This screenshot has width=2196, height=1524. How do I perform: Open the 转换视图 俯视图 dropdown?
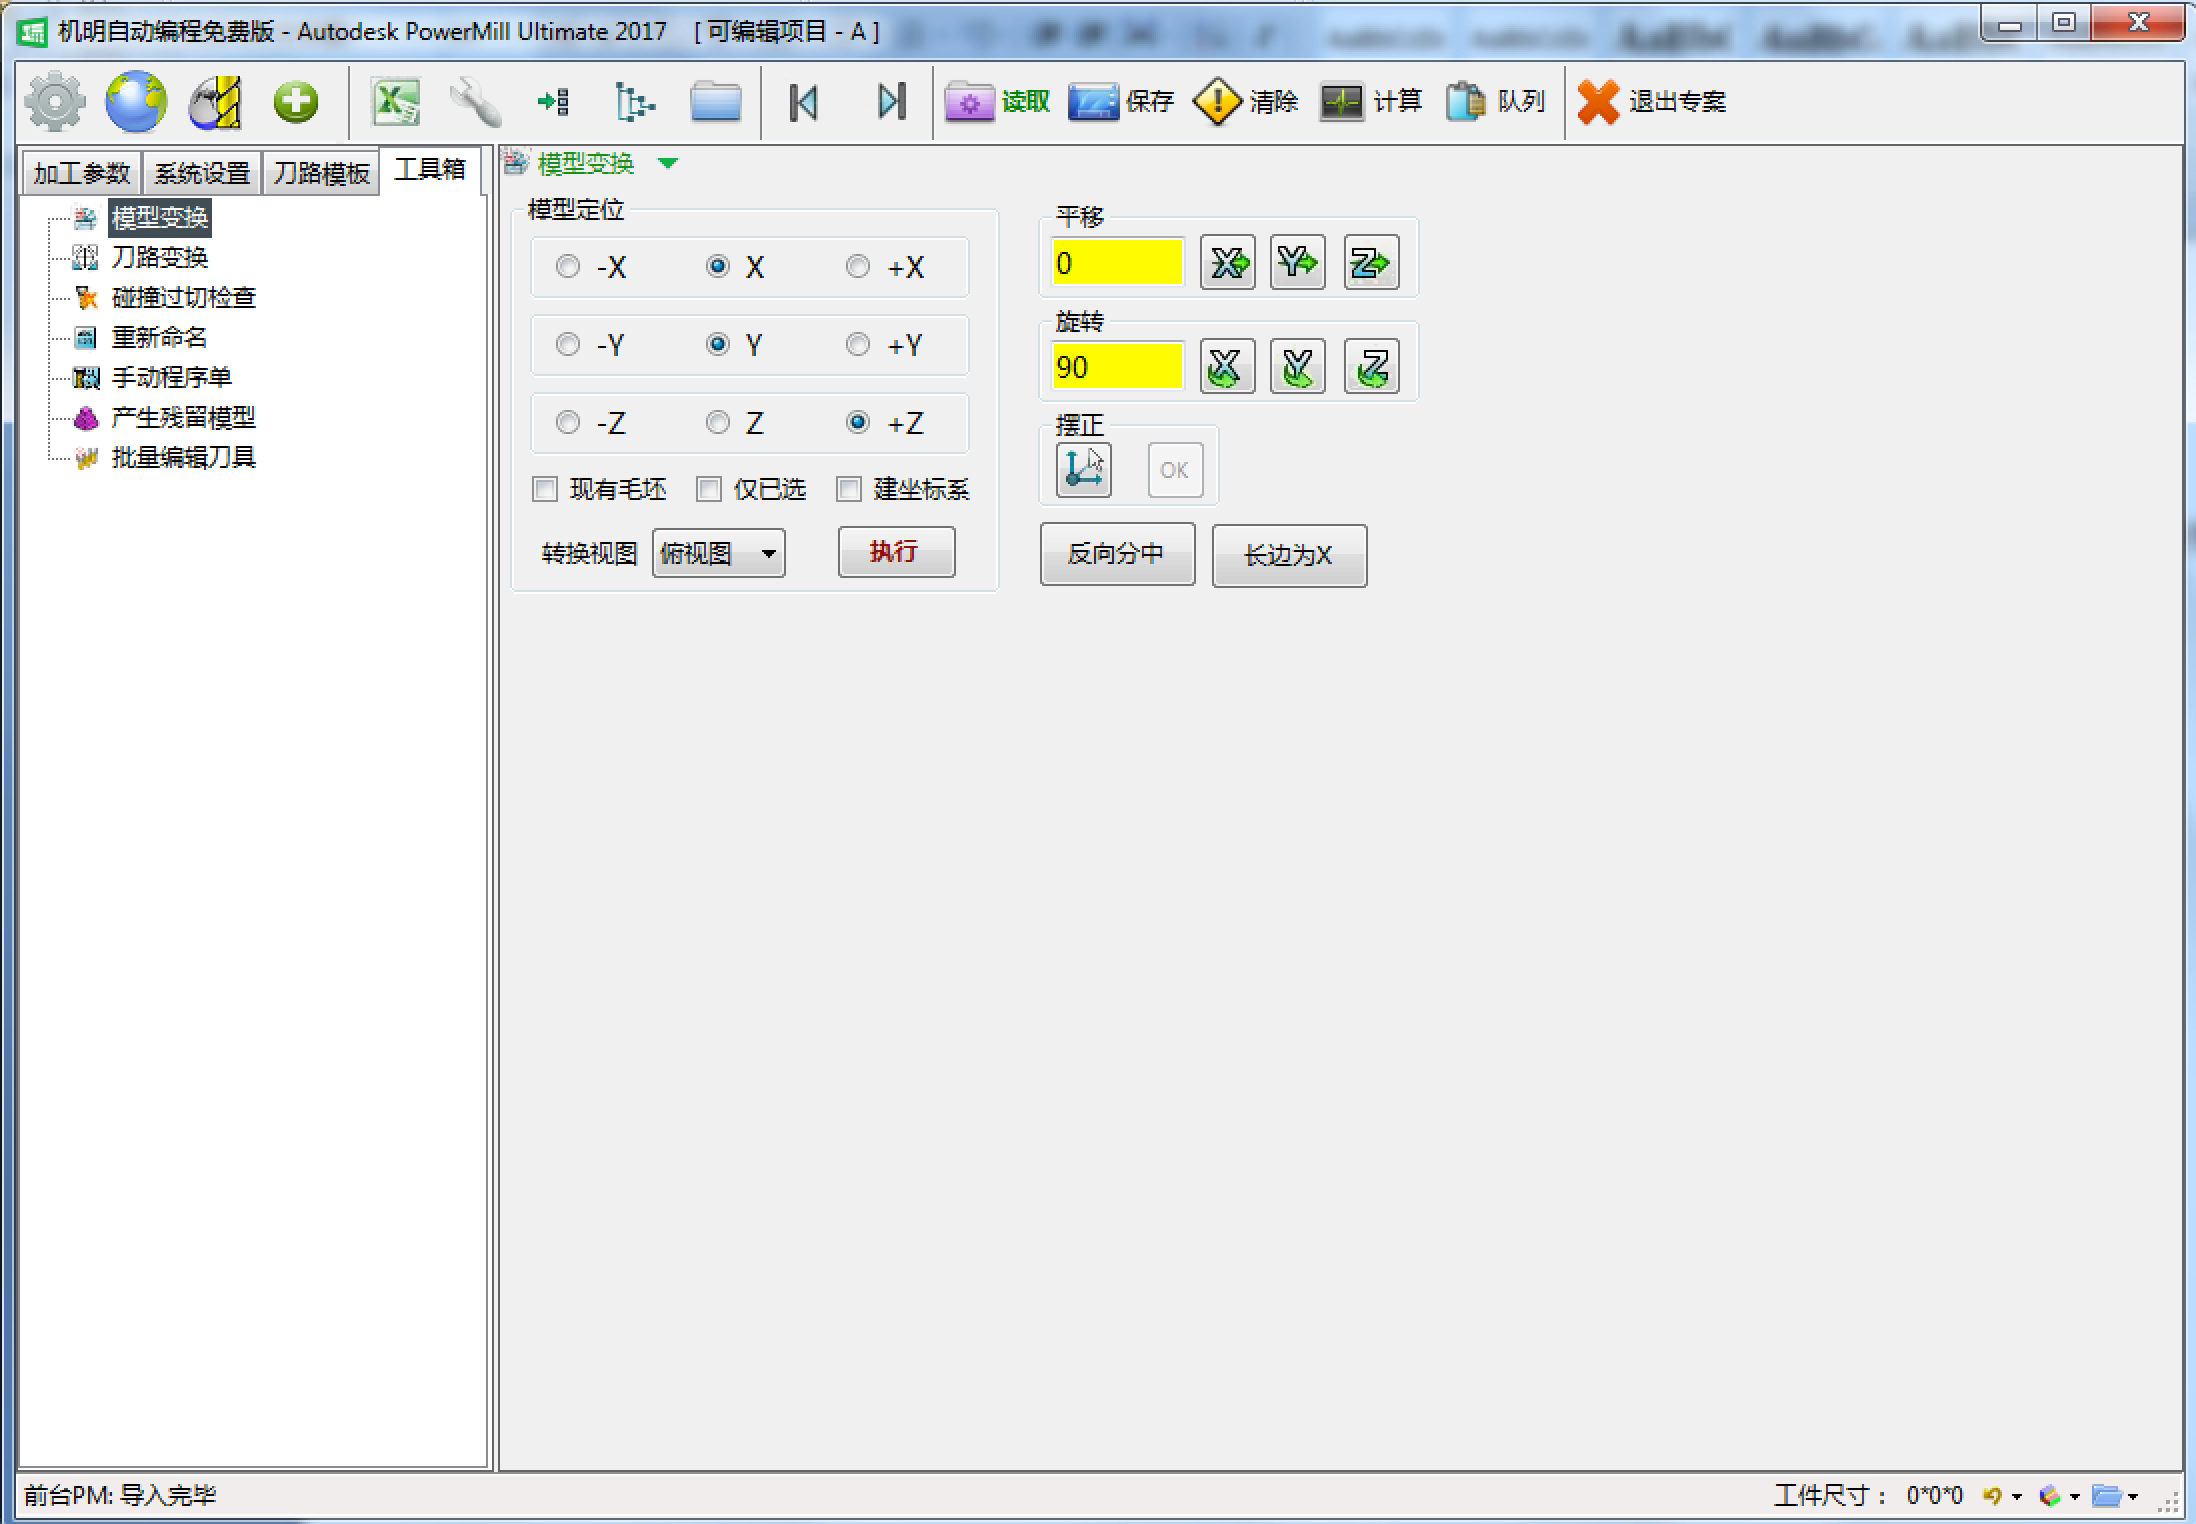[x=713, y=554]
